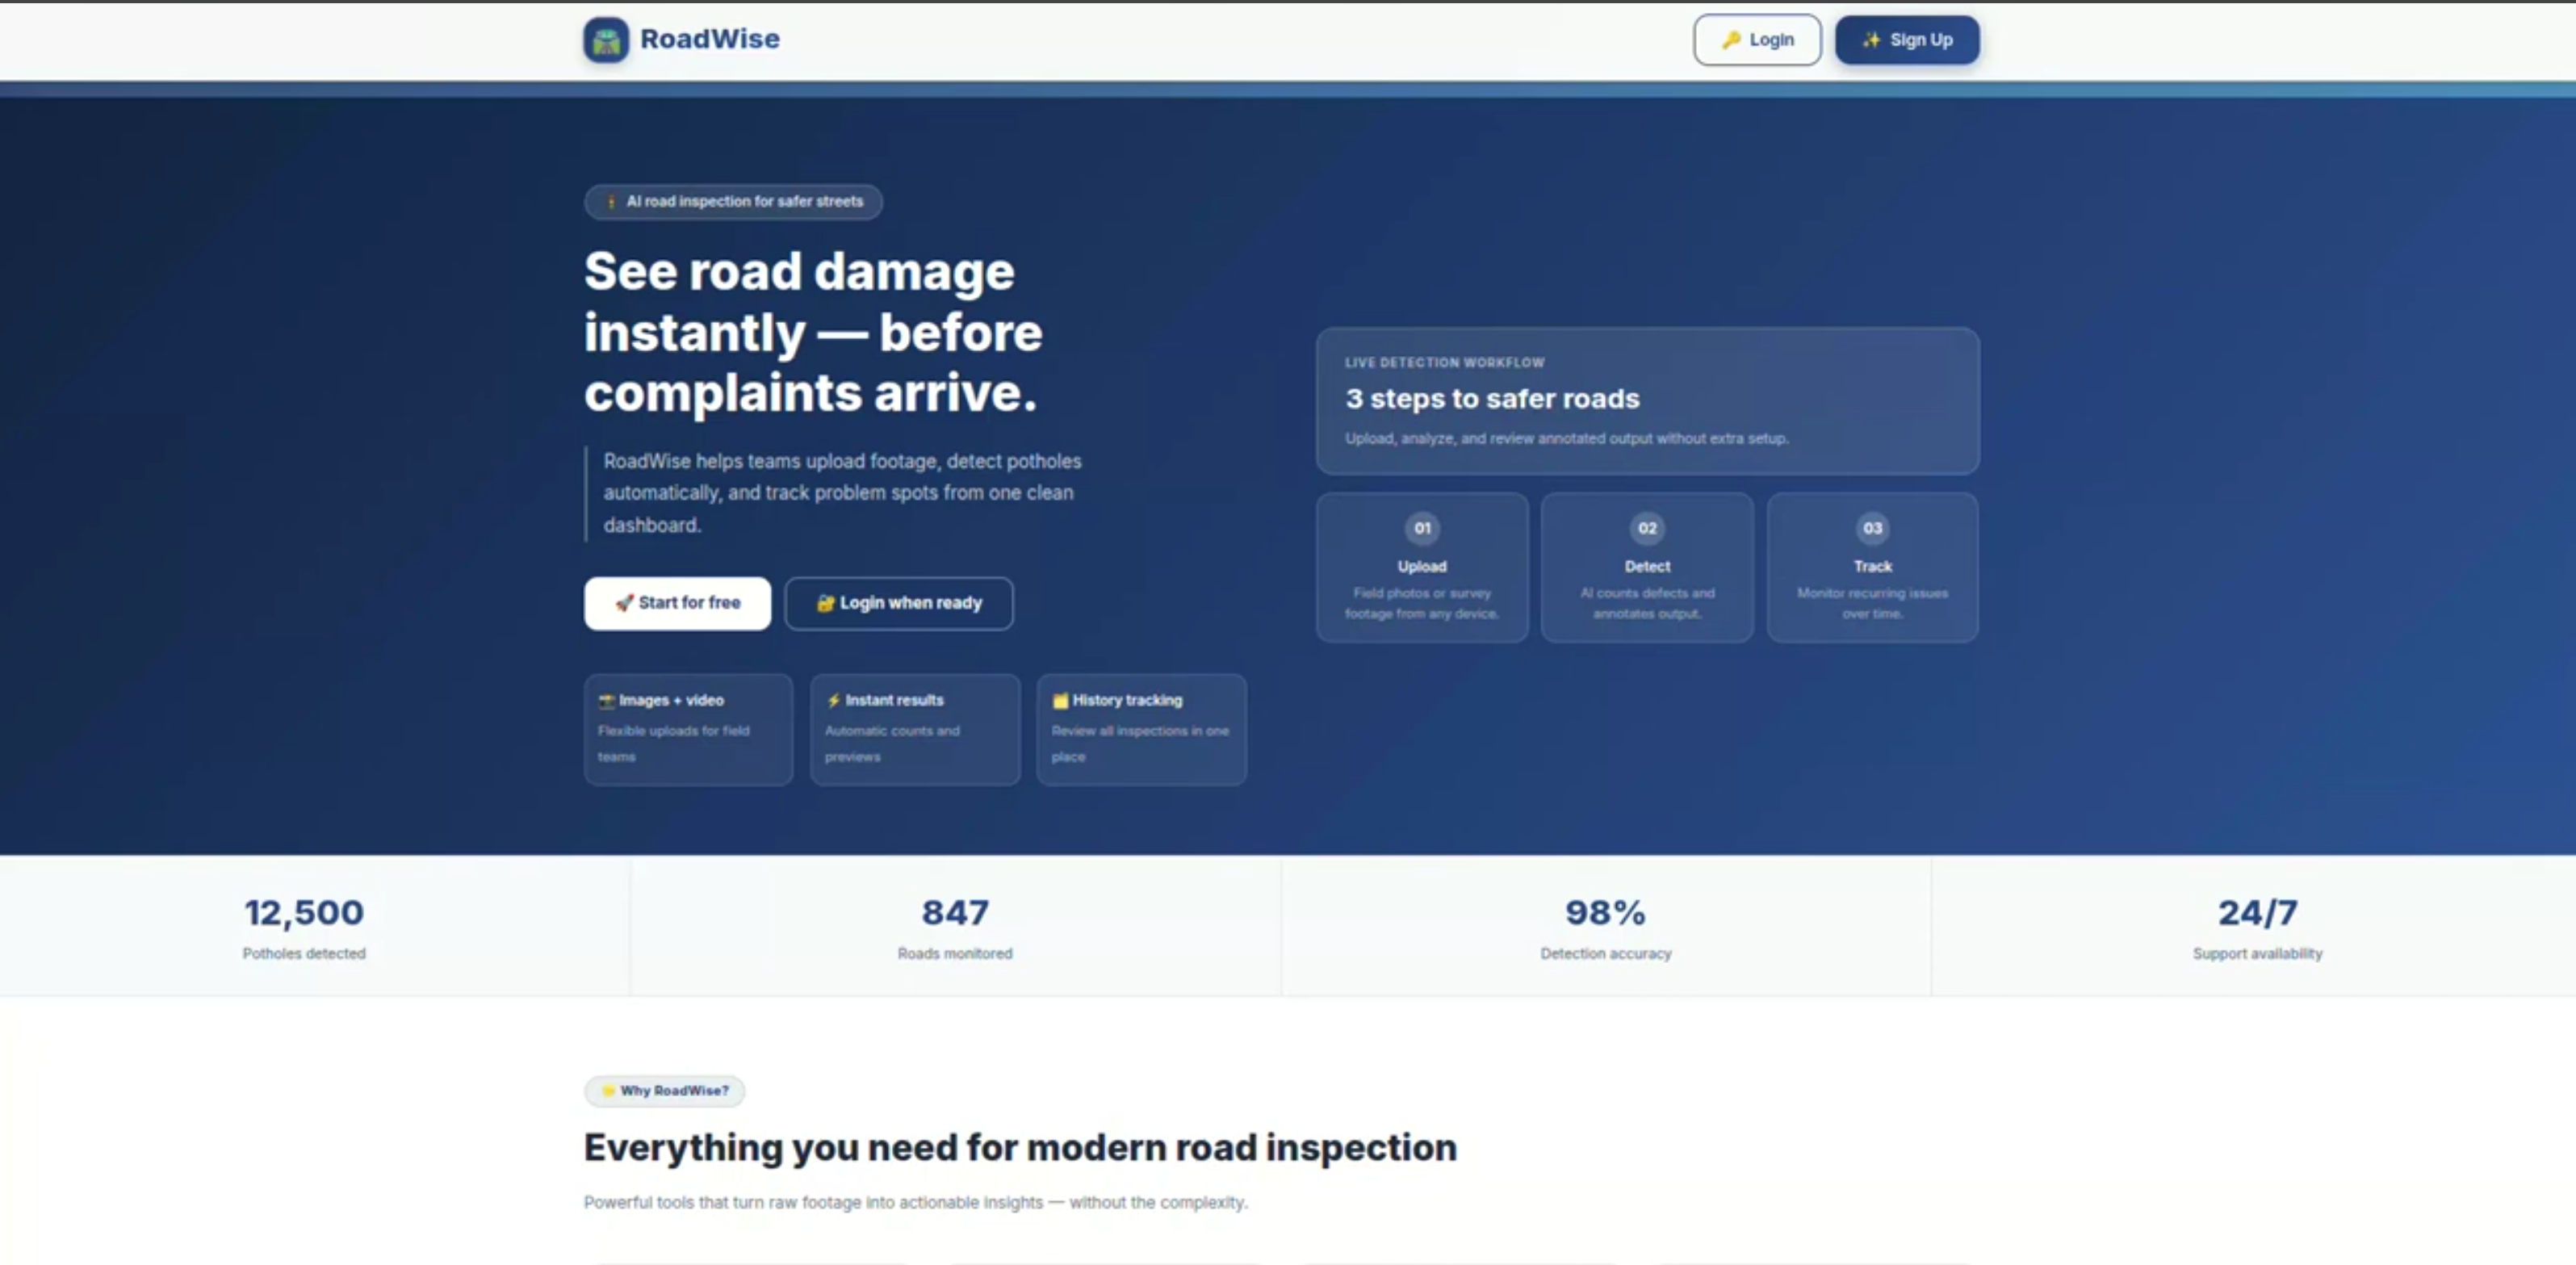Image resolution: width=2576 pixels, height=1265 pixels.
Task: Click the 'RoadWise helps teams upload footage' paragraph
Action: [x=842, y=493]
